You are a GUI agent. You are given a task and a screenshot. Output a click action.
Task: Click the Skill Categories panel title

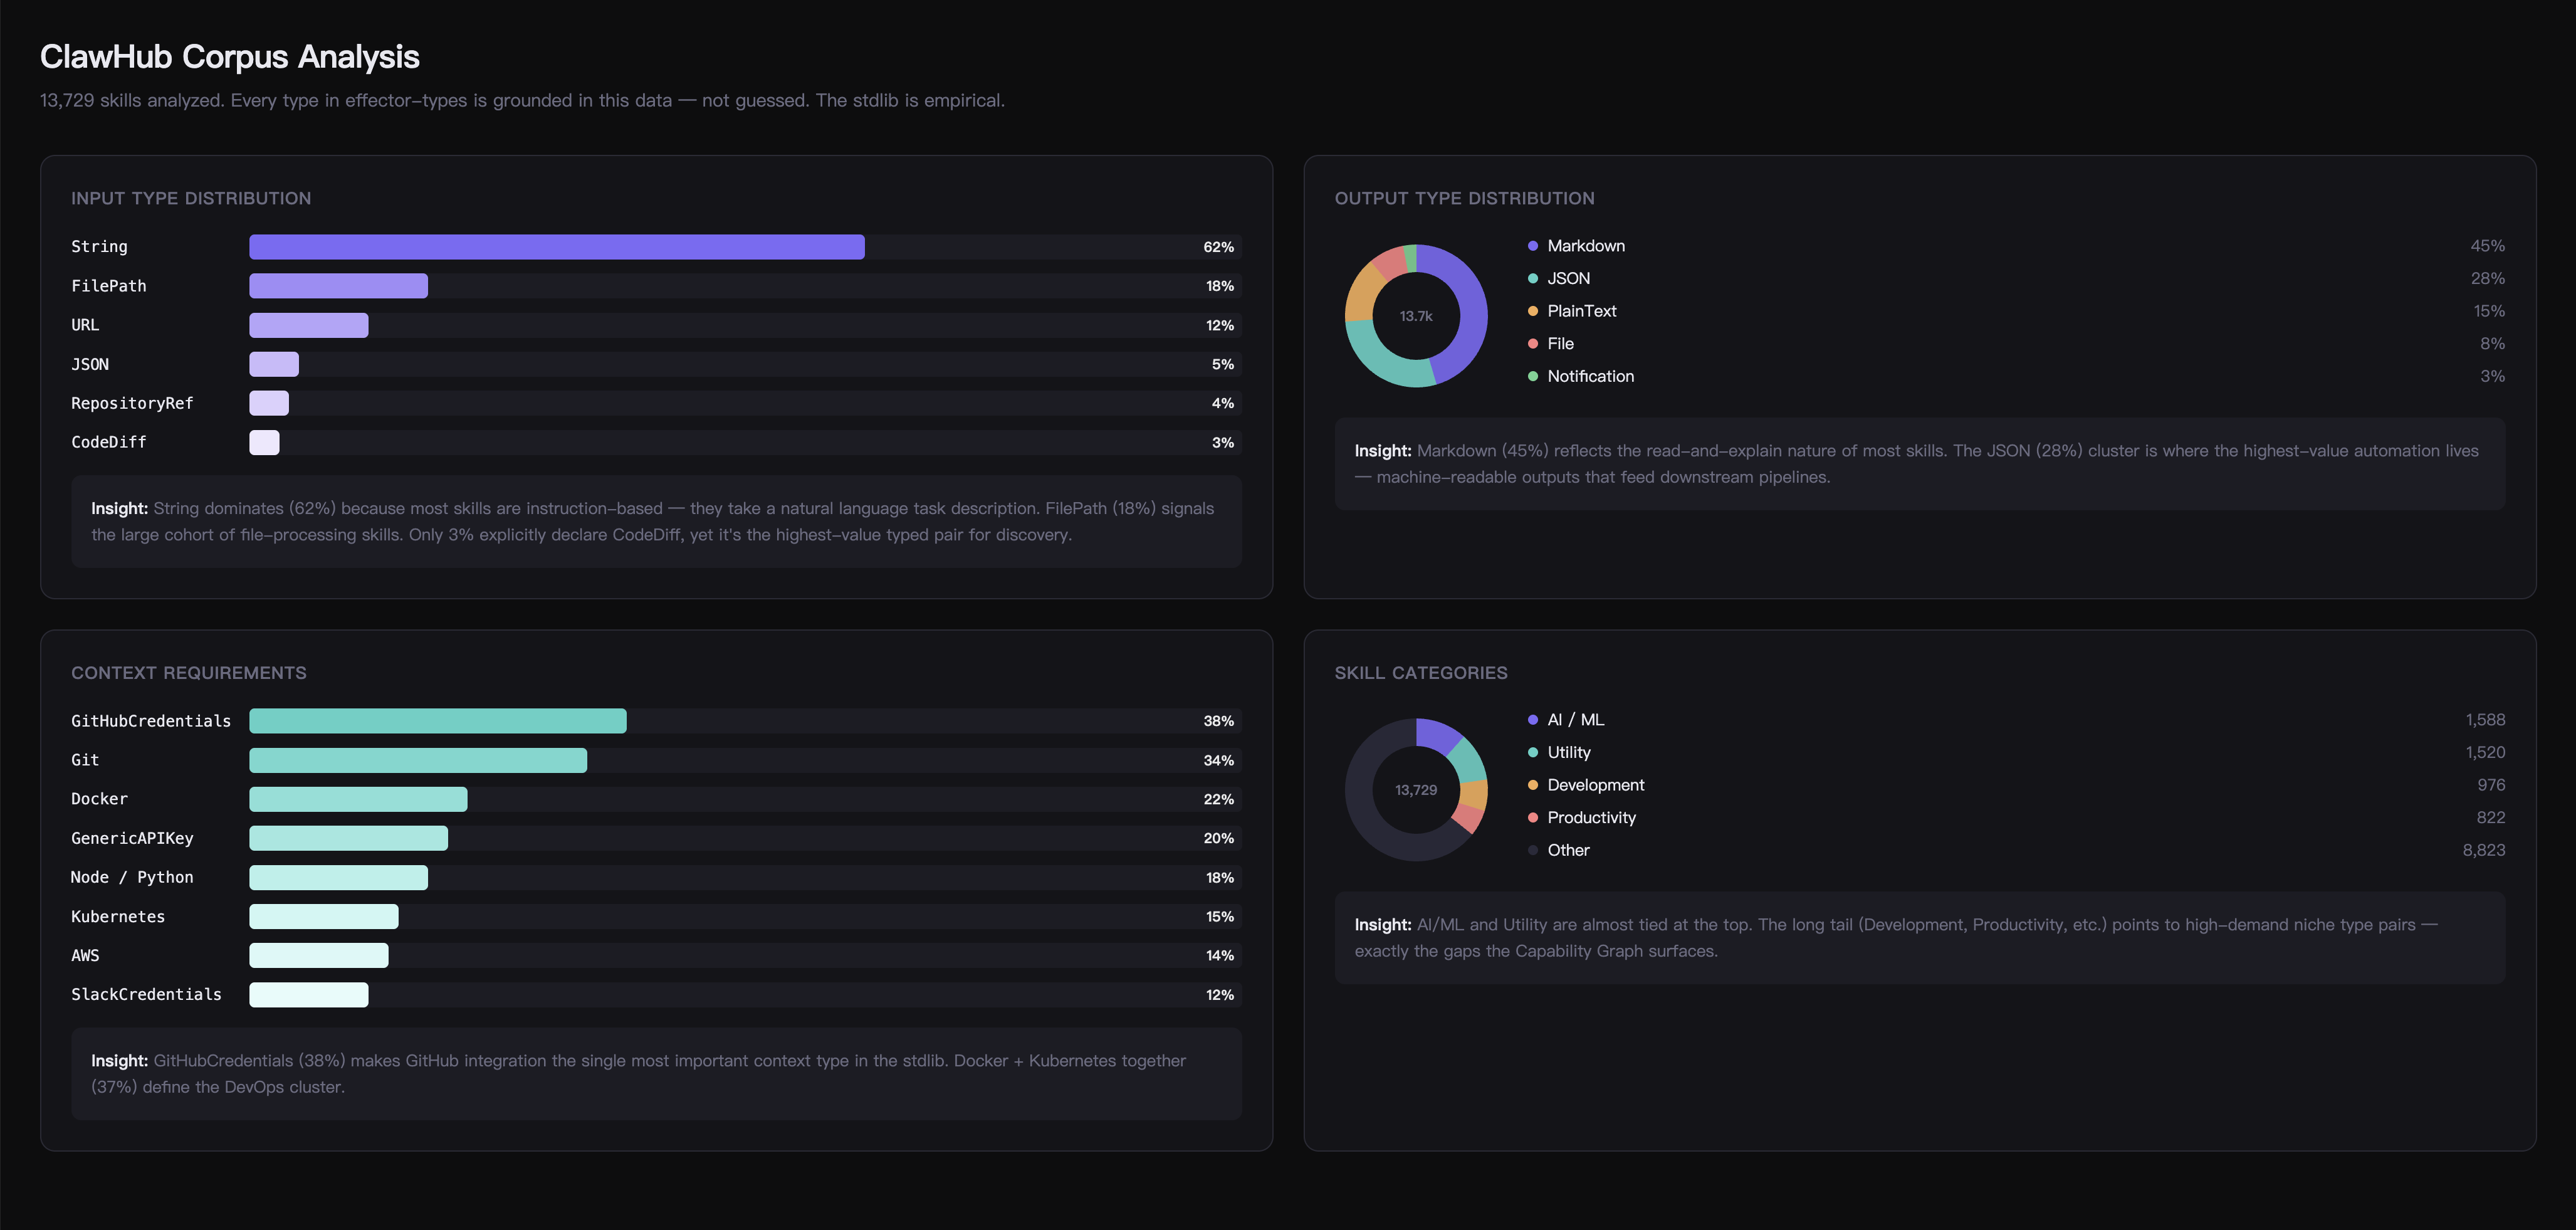coord(1420,673)
